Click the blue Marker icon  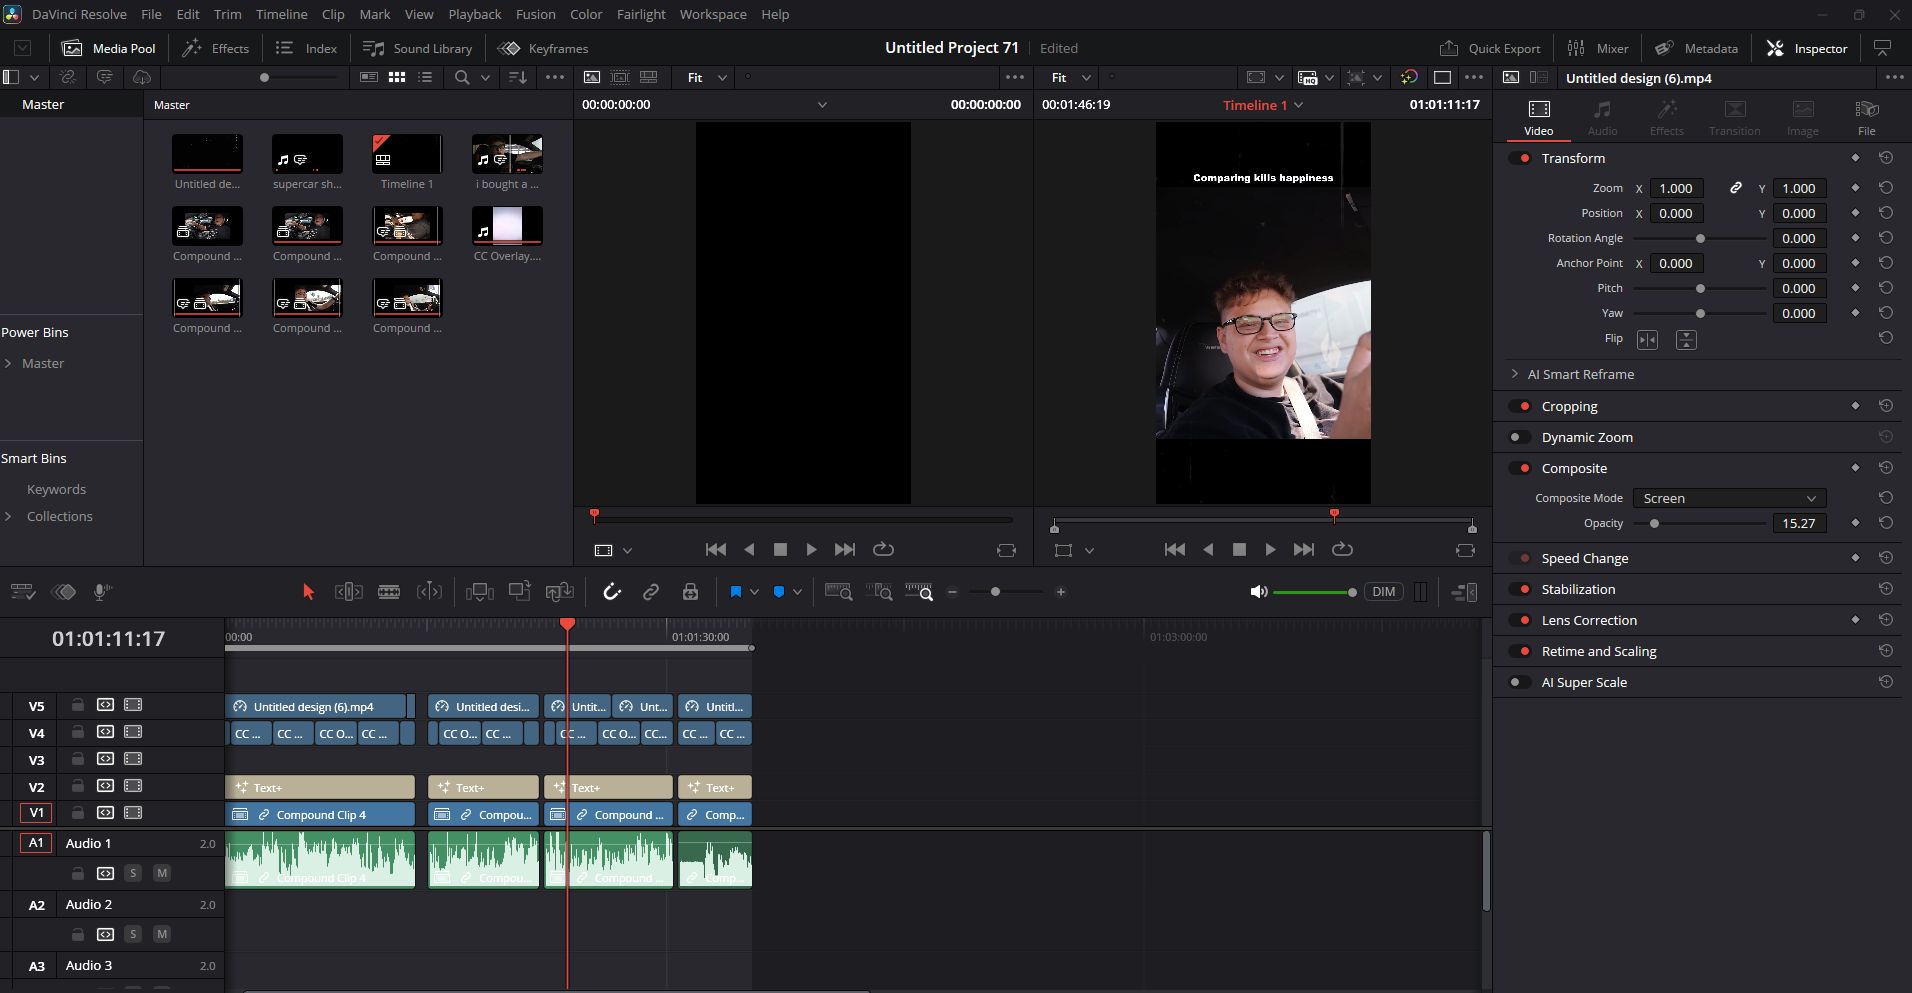coord(779,592)
